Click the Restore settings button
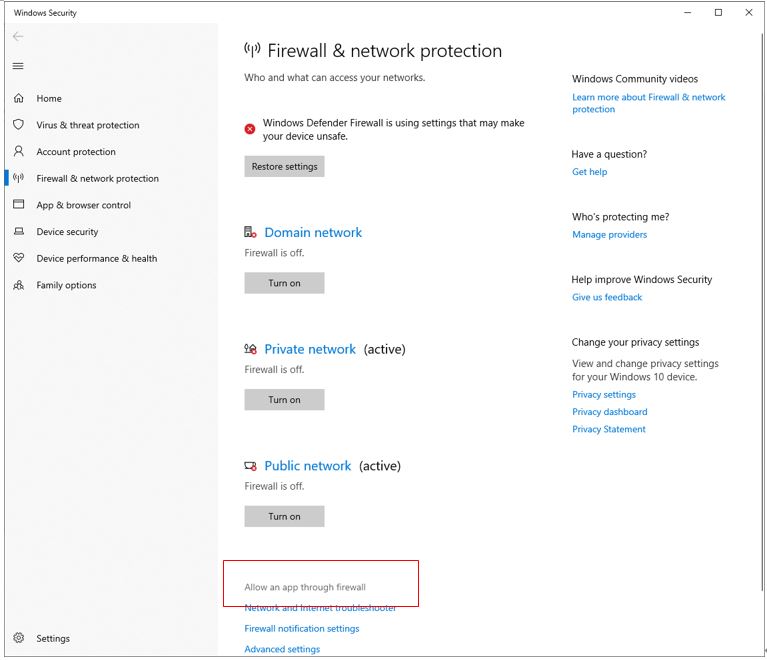This screenshot has width=767, height=660. [x=284, y=166]
